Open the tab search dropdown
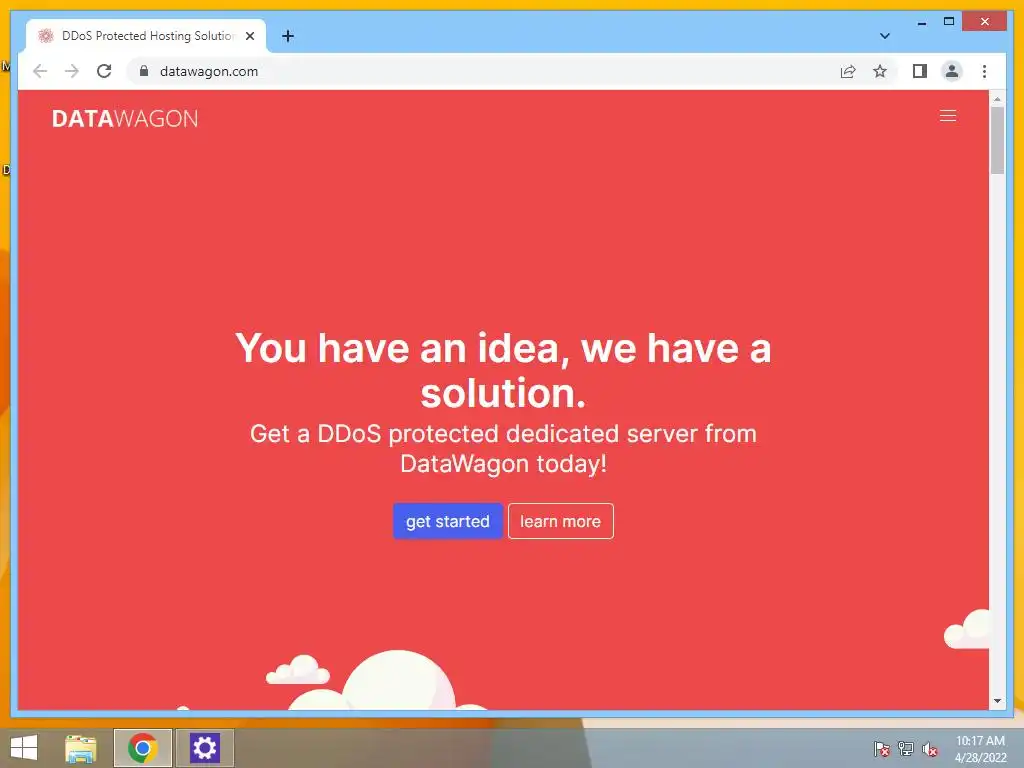Image resolution: width=1024 pixels, height=768 pixels. [884, 36]
